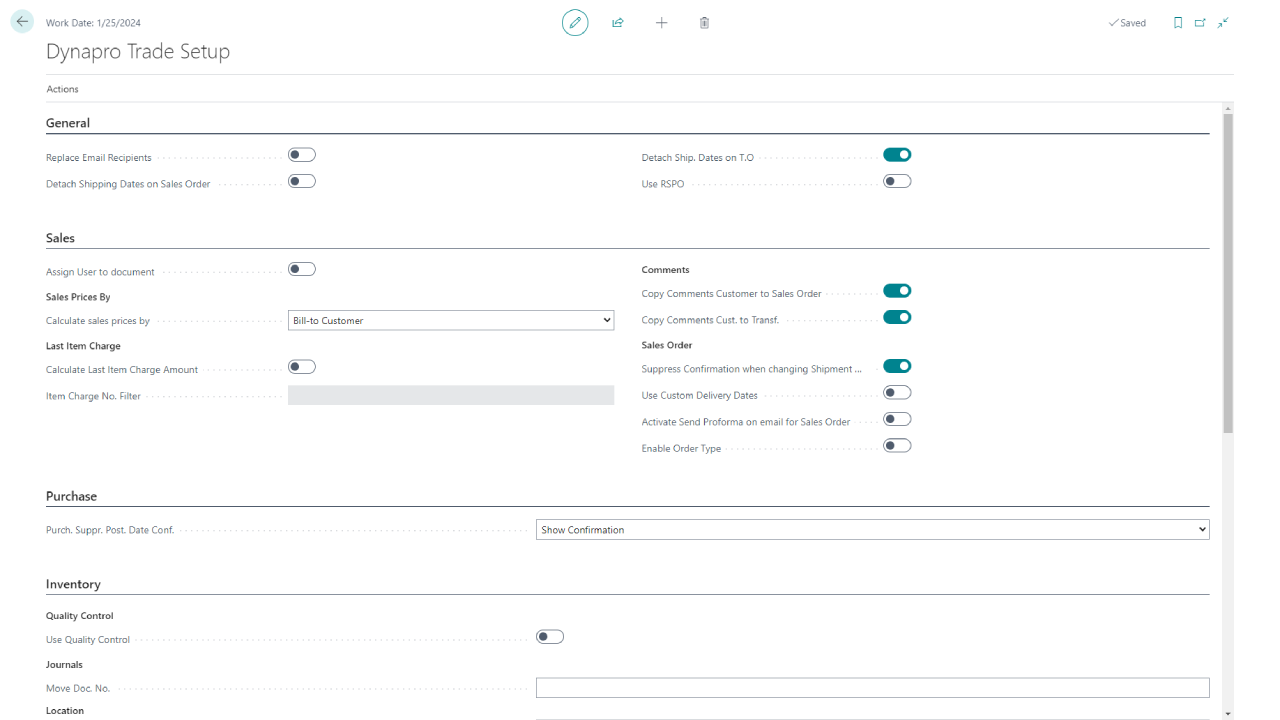Go back with the arrow icon
The image size is (1280, 720).
pyautogui.click(x=22, y=21)
